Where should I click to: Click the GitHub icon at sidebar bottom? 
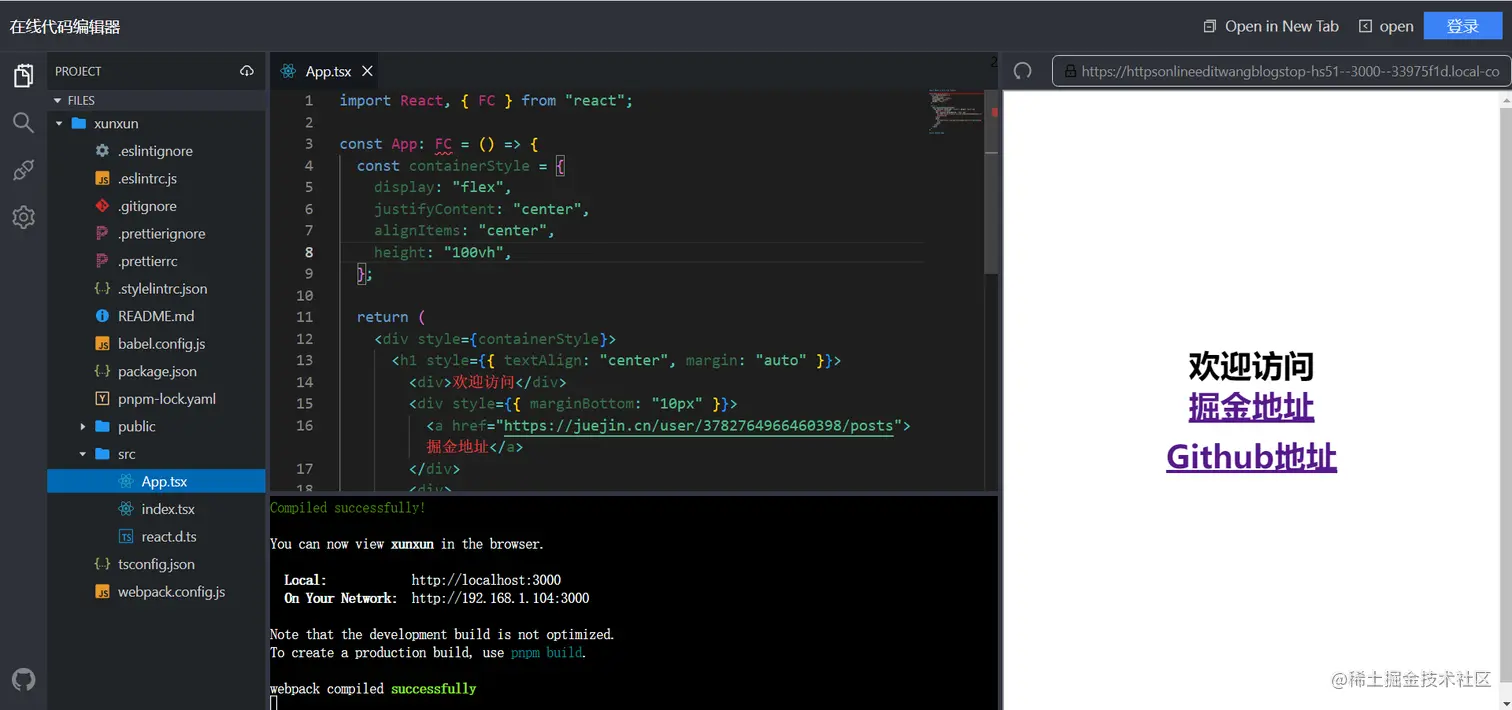23,680
